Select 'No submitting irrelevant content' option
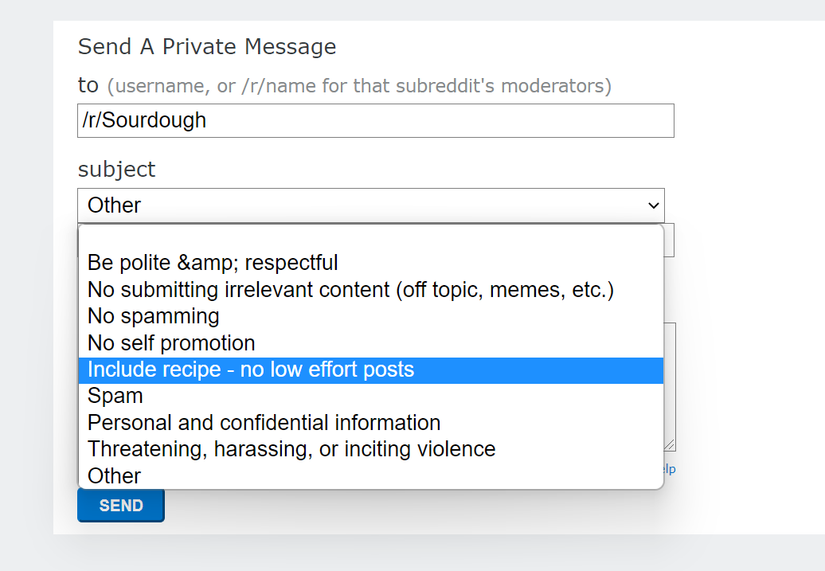Screen dimensions: 825x571 (x=350, y=290)
